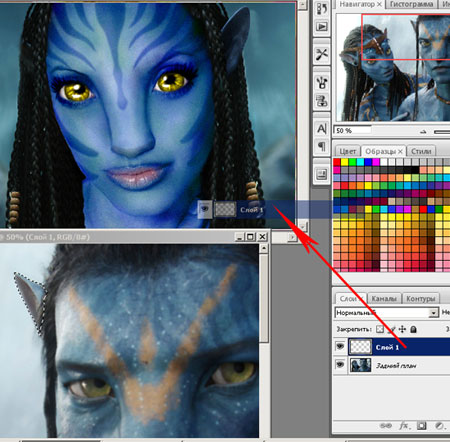Open the History panel icon
The image size is (450, 442).
(322, 9)
